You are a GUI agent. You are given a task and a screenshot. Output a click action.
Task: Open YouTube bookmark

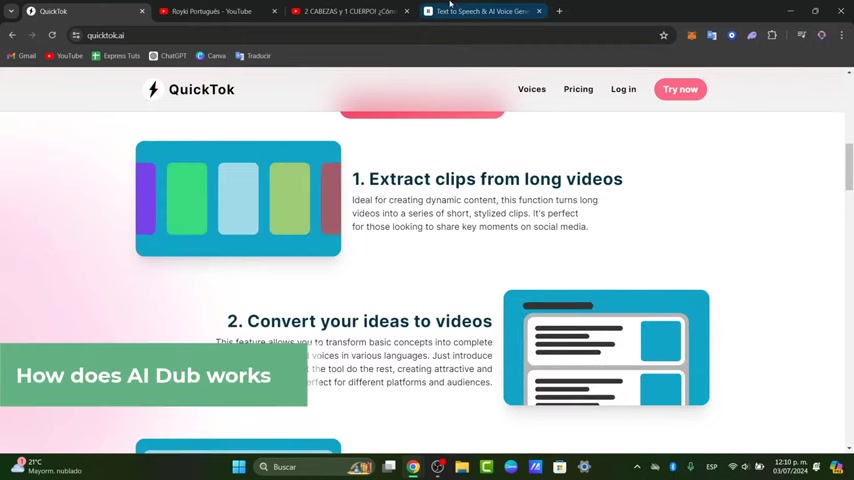64,56
